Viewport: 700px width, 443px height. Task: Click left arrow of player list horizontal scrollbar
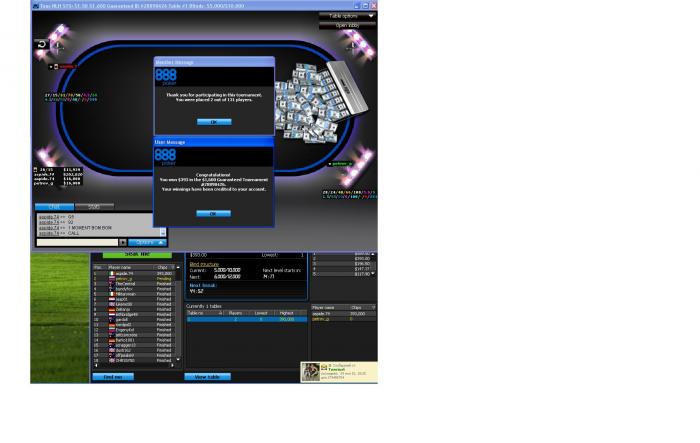(x=96, y=365)
